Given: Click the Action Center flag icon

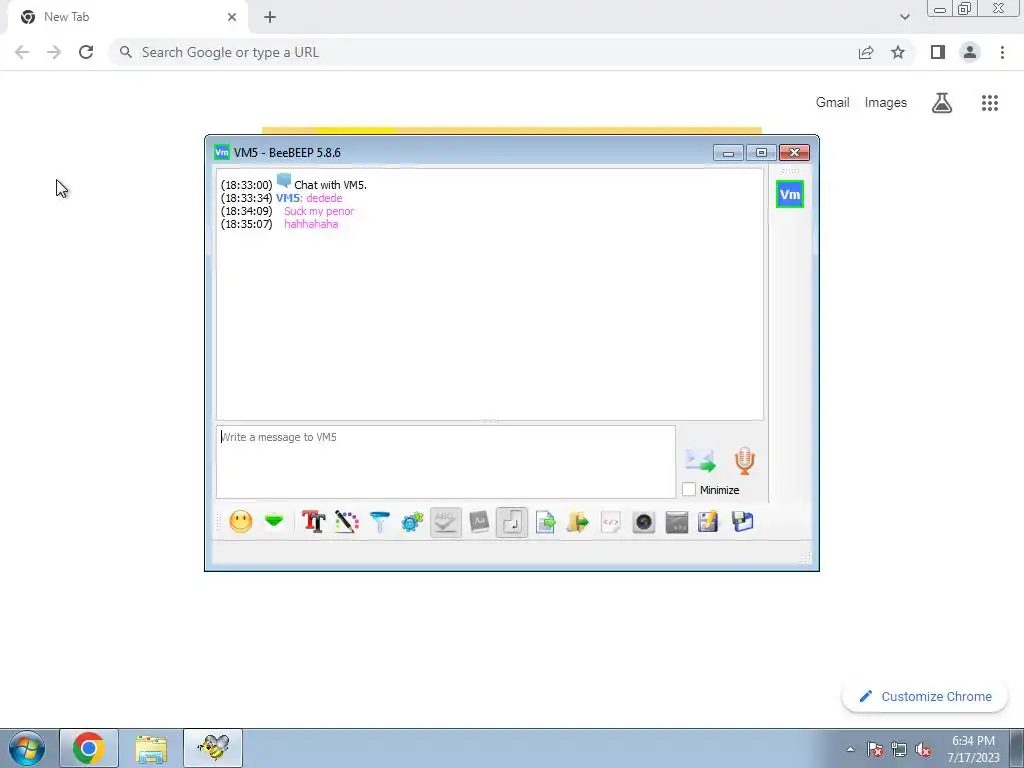Looking at the screenshot, I should [x=875, y=749].
